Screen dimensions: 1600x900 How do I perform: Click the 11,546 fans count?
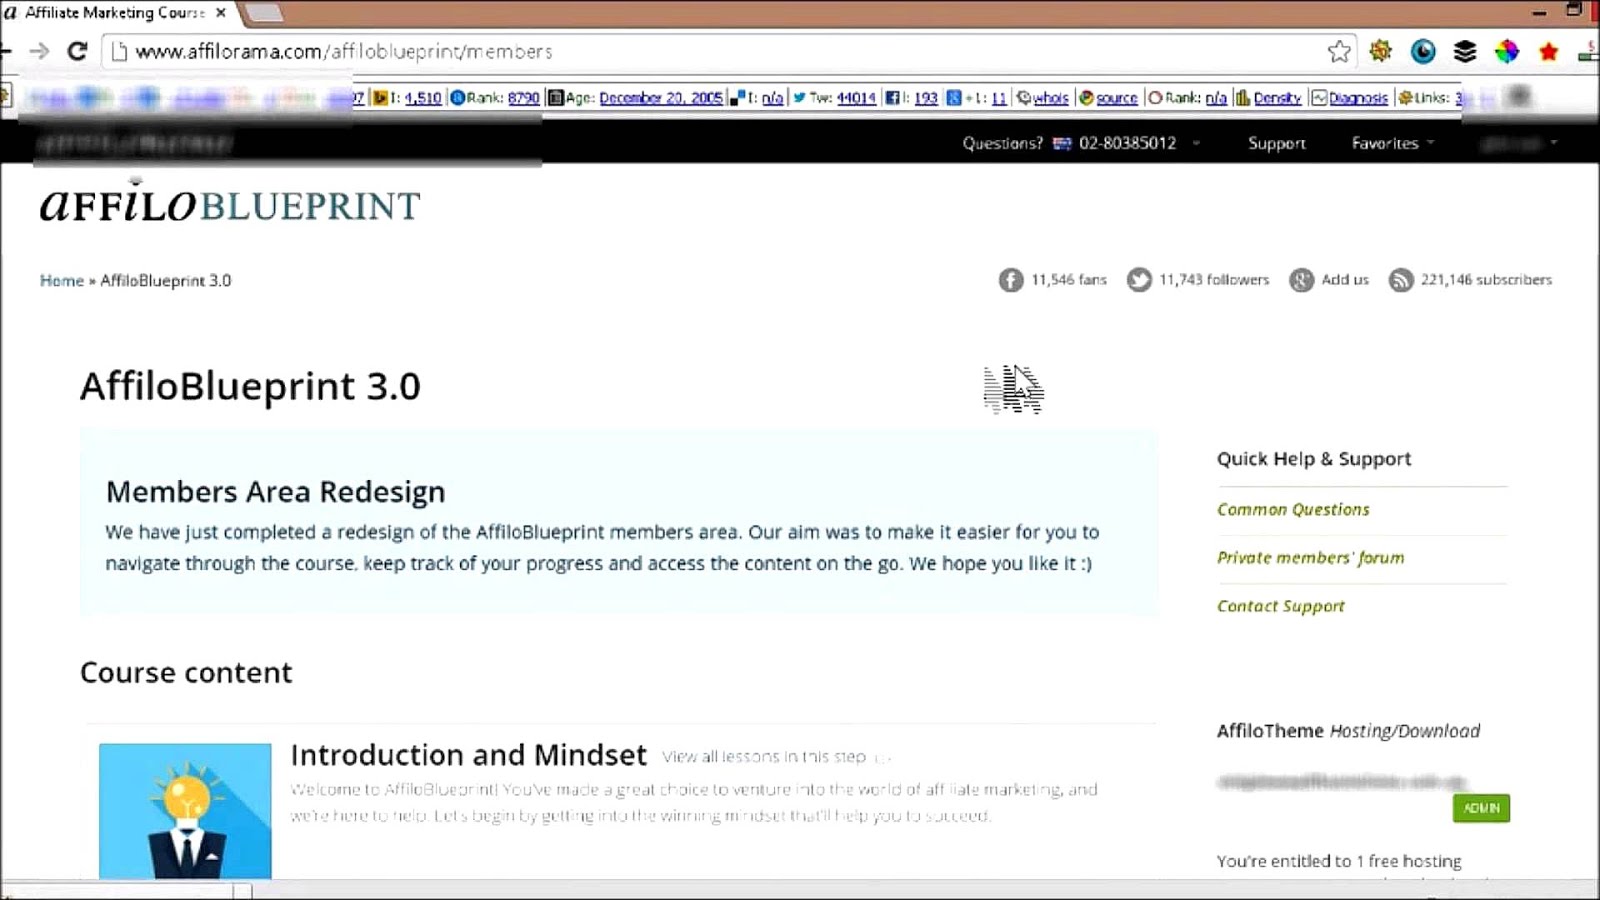pos(1069,280)
